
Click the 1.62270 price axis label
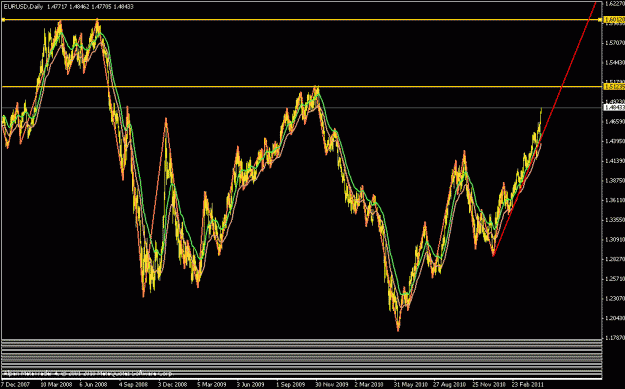pos(615,3)
